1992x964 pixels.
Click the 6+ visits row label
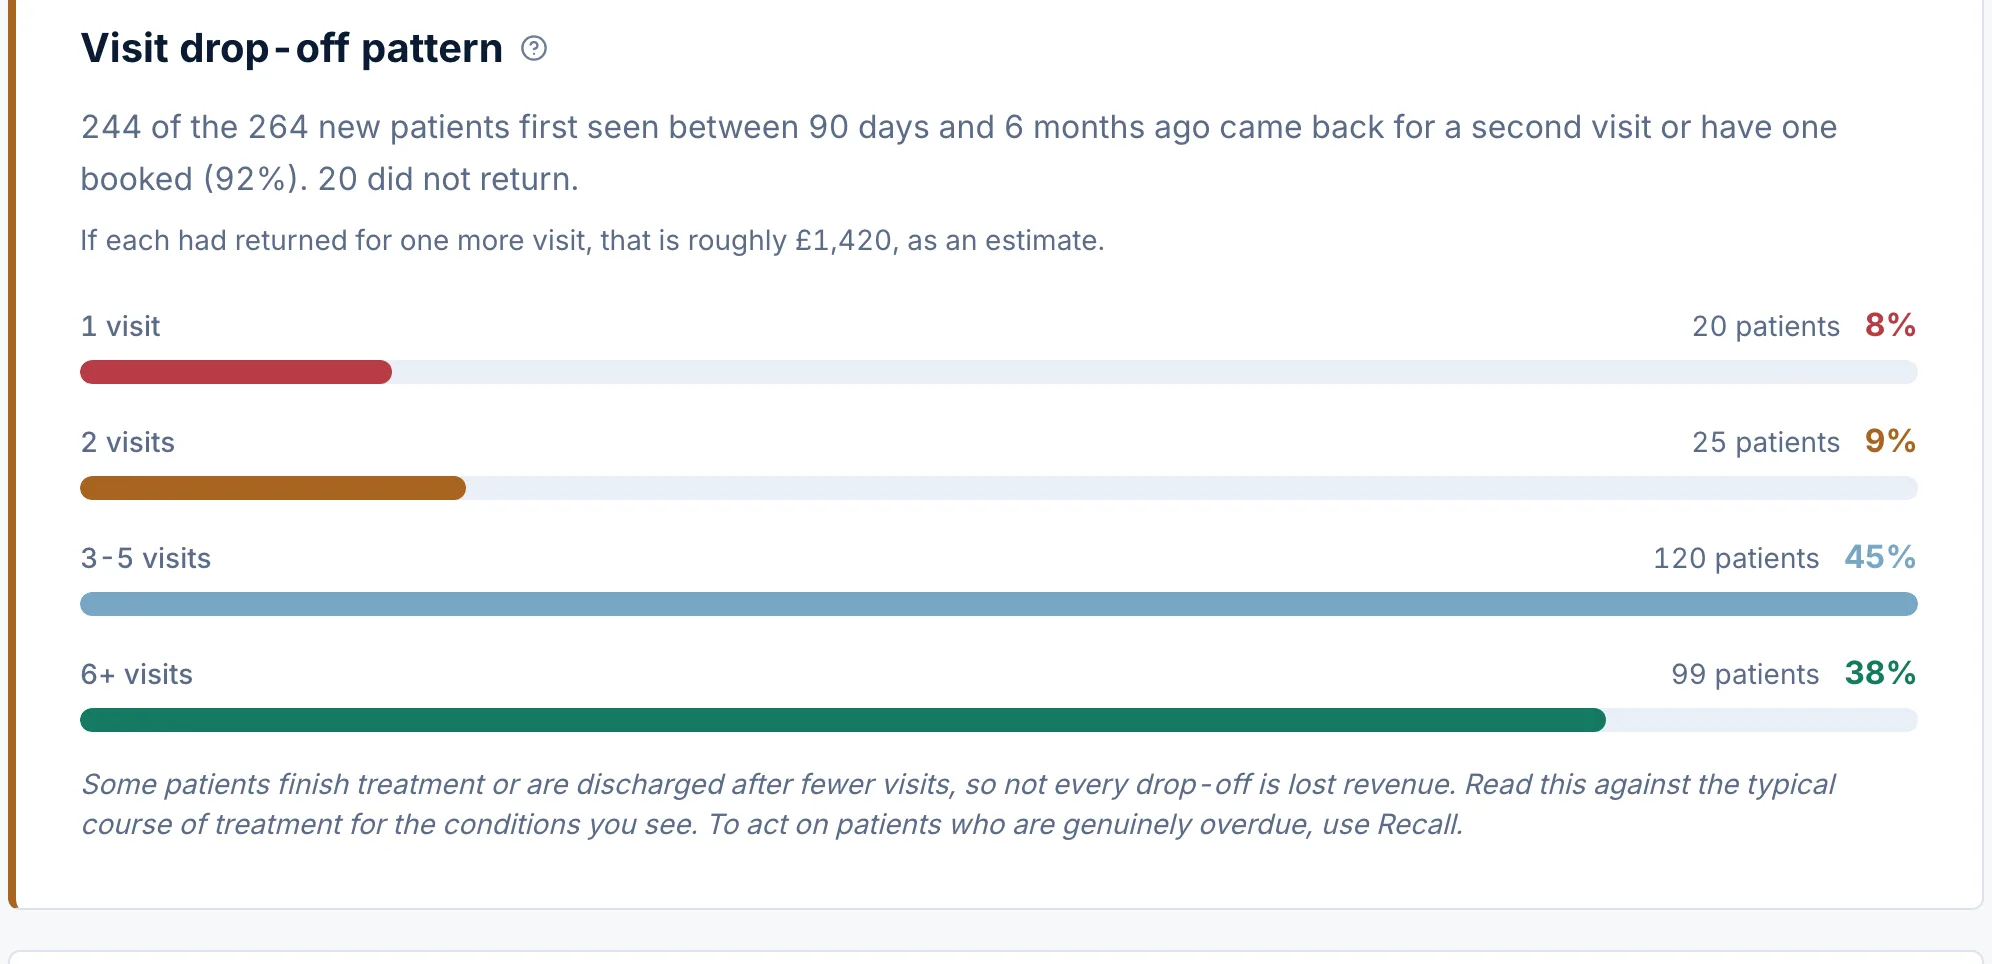pos(137,674)
